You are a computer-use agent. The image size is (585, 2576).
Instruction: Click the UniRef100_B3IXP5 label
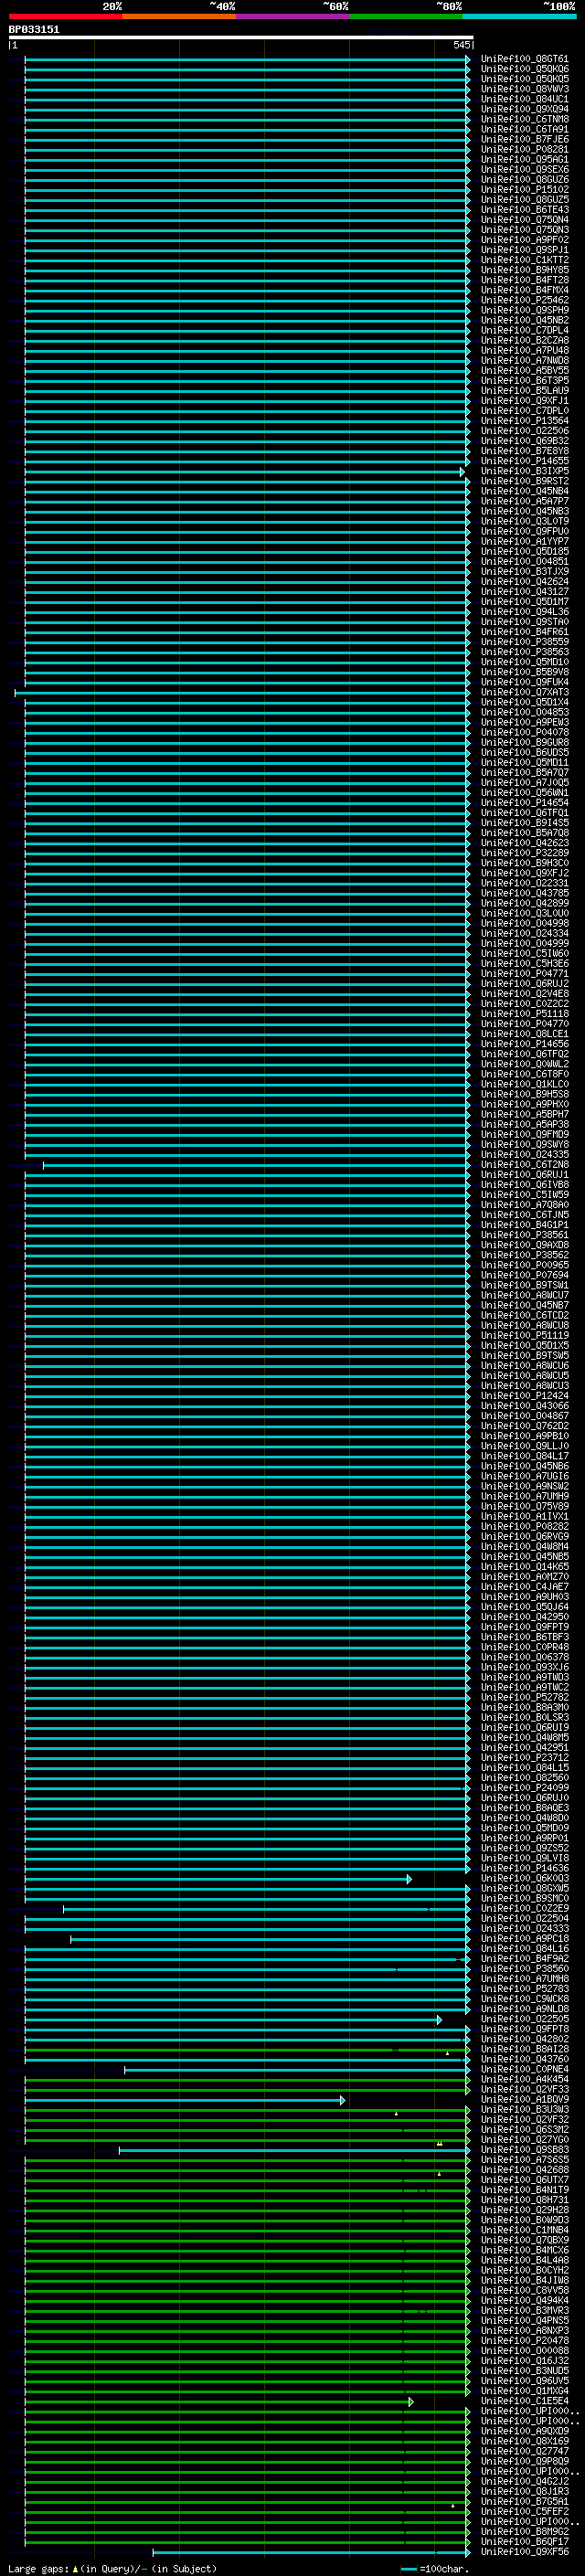pyautogui.click(x=525, y=471)
